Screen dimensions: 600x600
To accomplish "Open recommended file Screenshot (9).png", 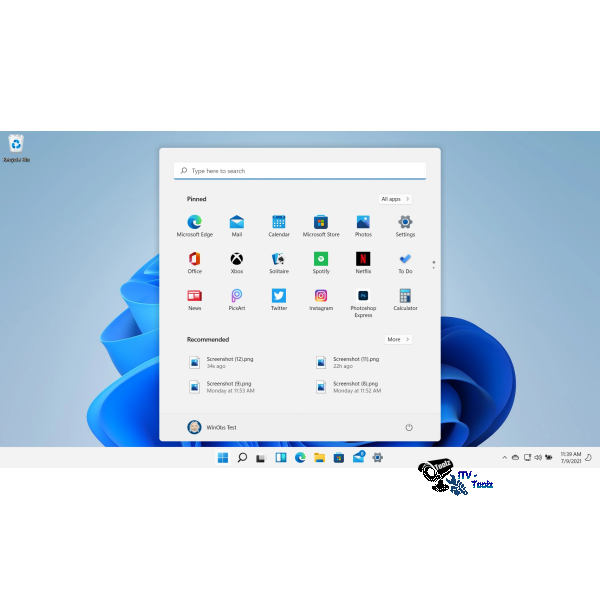I will click(222, 387).
